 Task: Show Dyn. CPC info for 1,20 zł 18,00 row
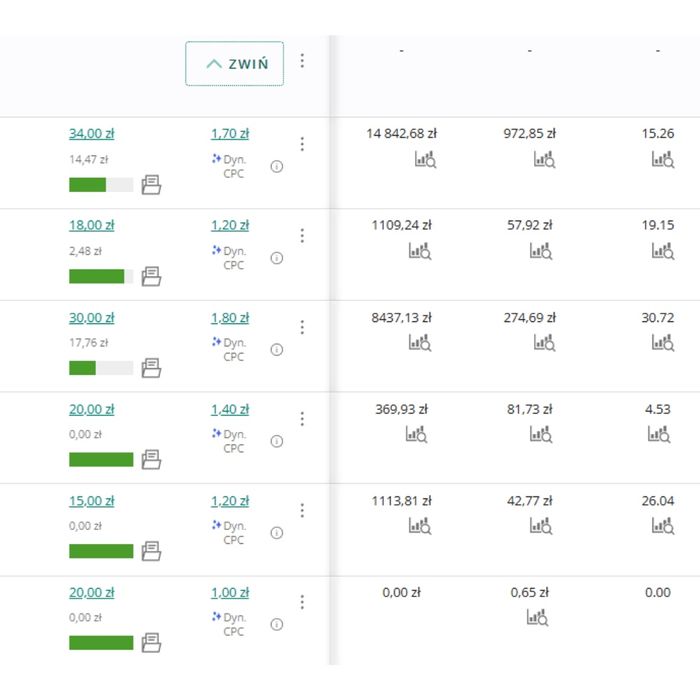point(277,258)
